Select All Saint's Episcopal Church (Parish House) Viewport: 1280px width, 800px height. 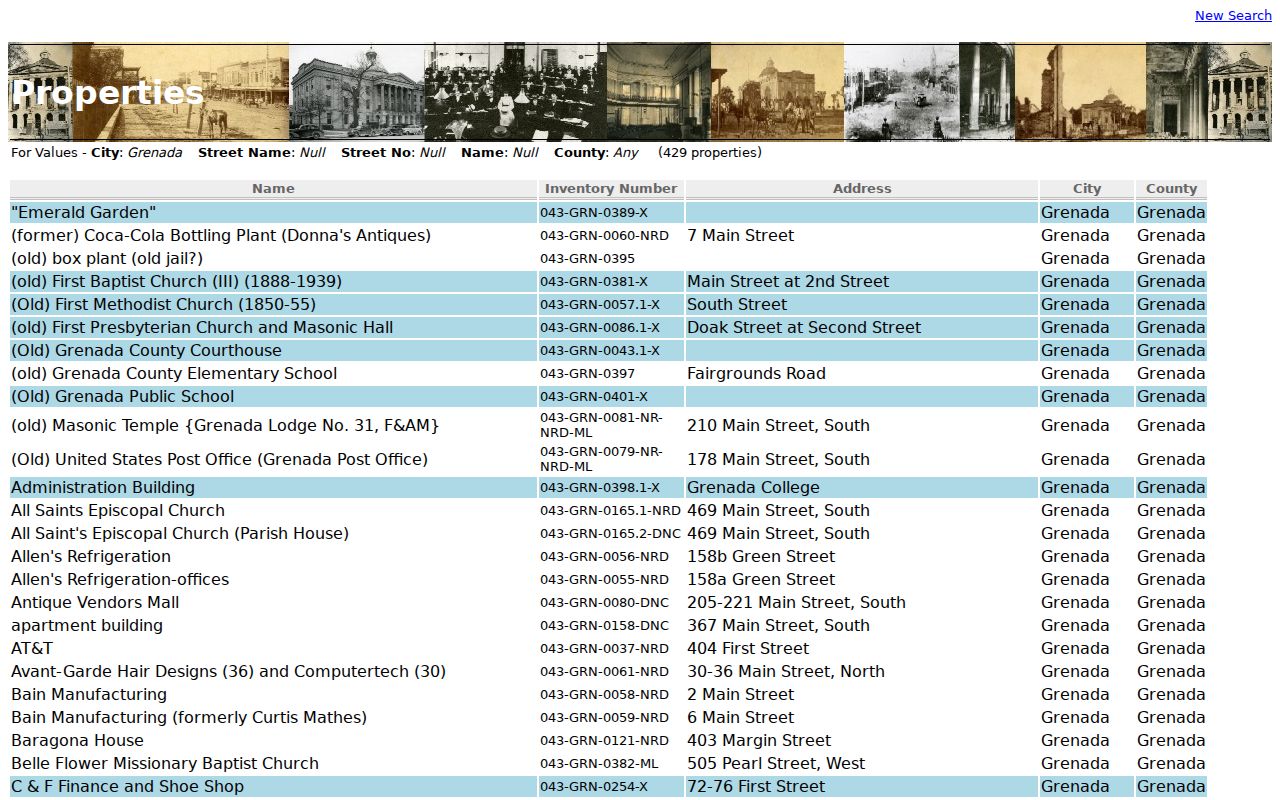tap(180, 533)
